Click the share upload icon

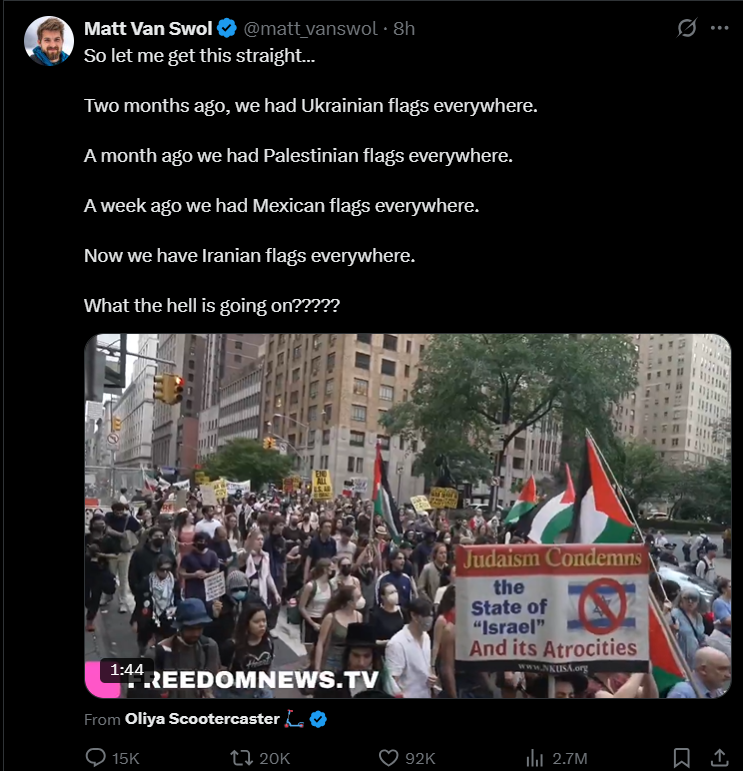(719, 758)
